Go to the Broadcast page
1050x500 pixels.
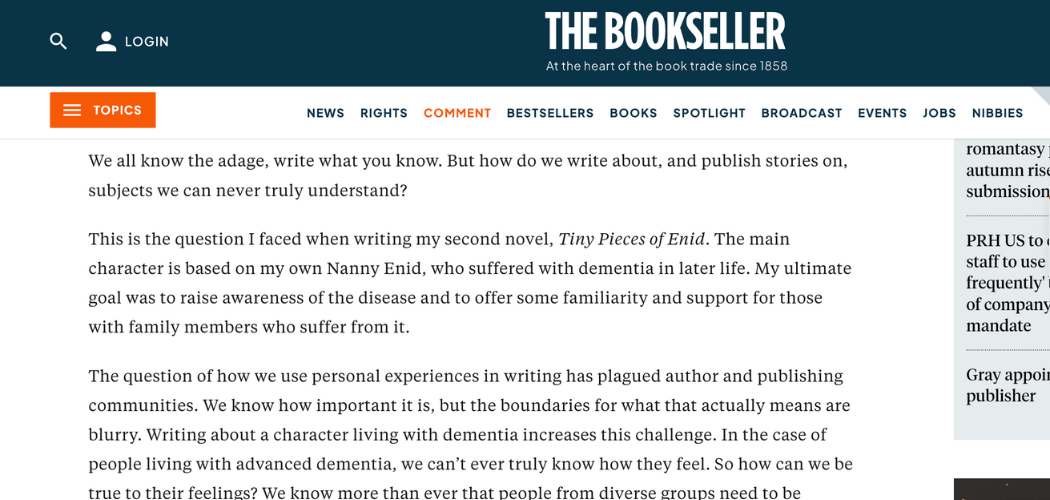coord(801,113)
